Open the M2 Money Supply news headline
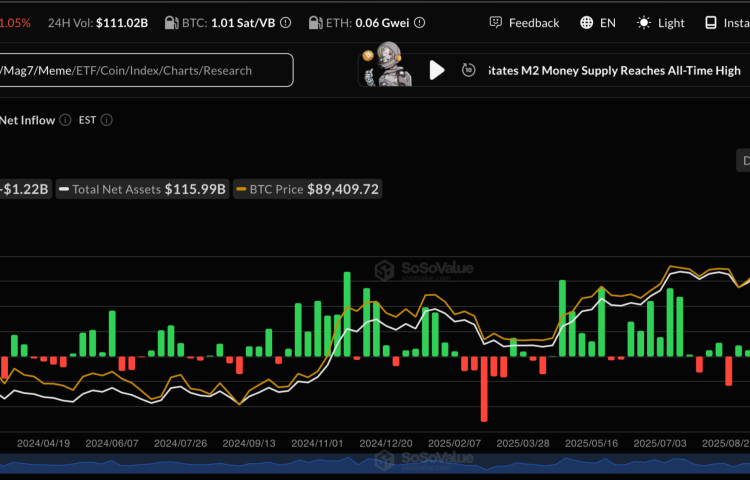This screenshot has height=480, width=750. (x=614, y=70)
